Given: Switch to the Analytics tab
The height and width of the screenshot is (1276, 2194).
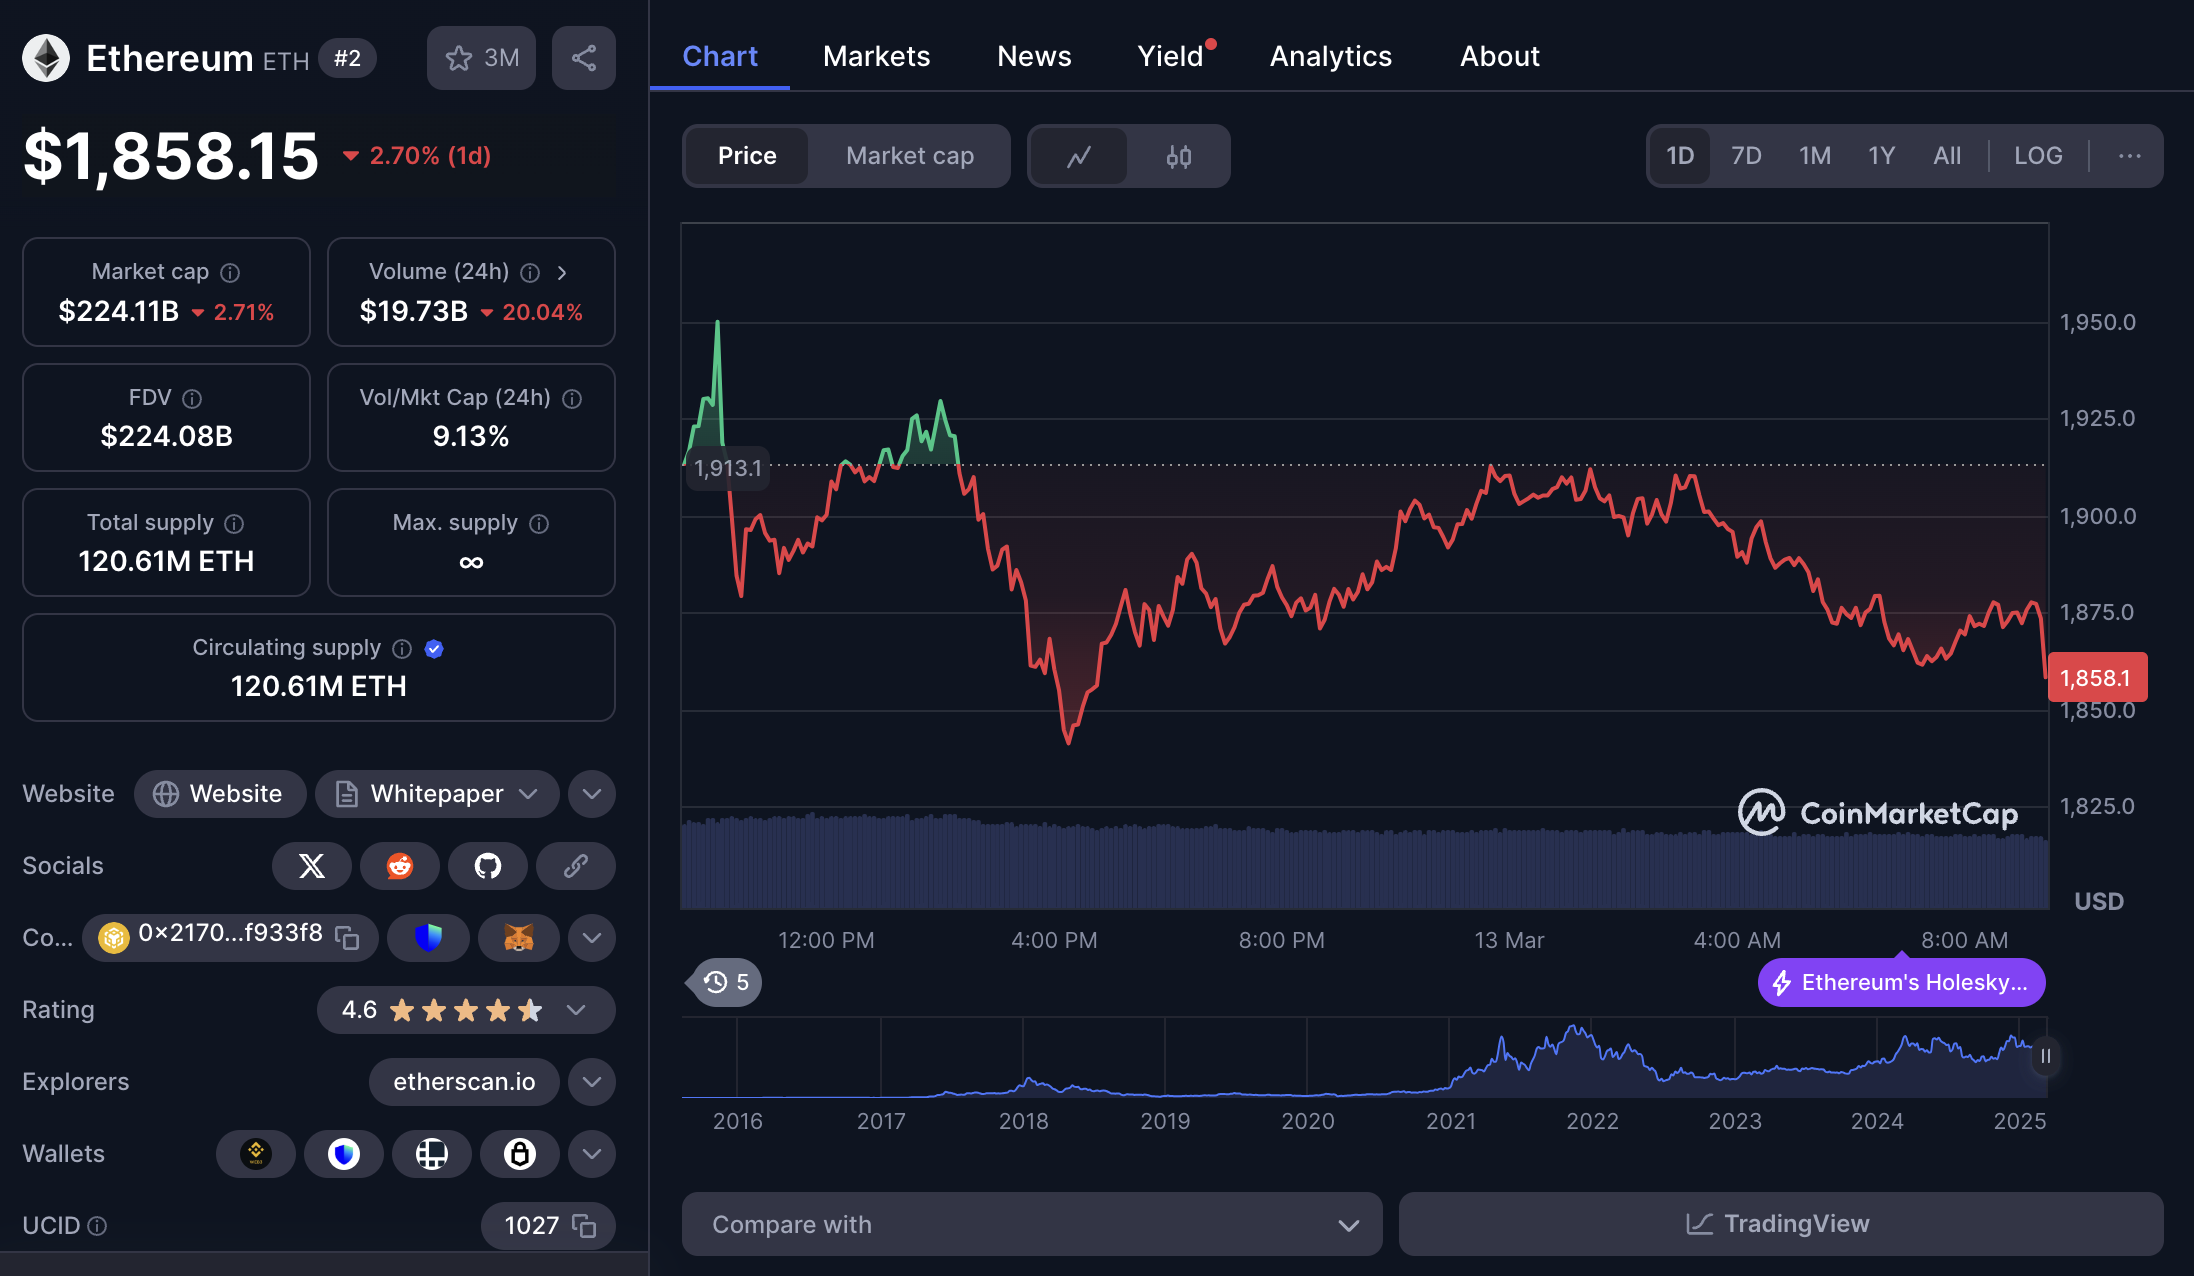Looking at the screenshot, I should 1331,56.
